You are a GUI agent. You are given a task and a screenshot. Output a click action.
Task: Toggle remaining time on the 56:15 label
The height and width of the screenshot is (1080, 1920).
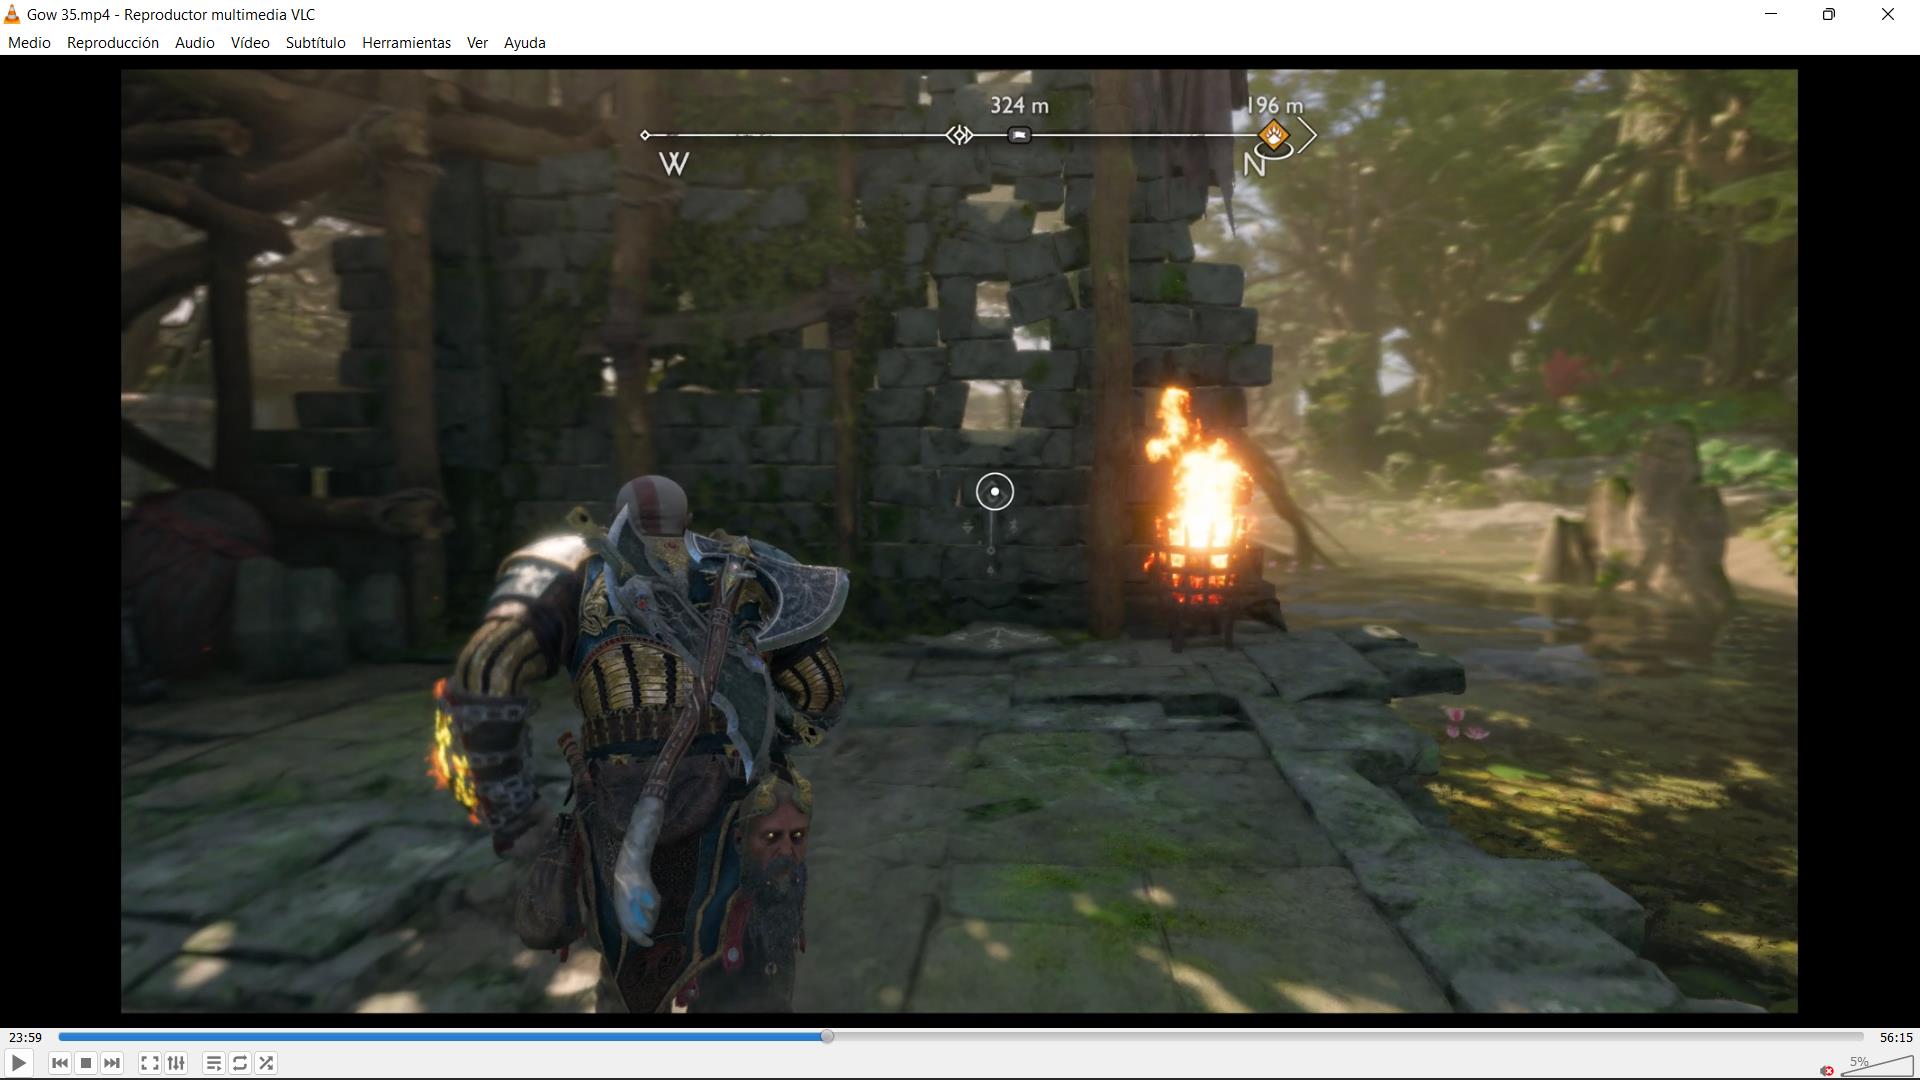pyautogui.click(x=1896, y=1037)
